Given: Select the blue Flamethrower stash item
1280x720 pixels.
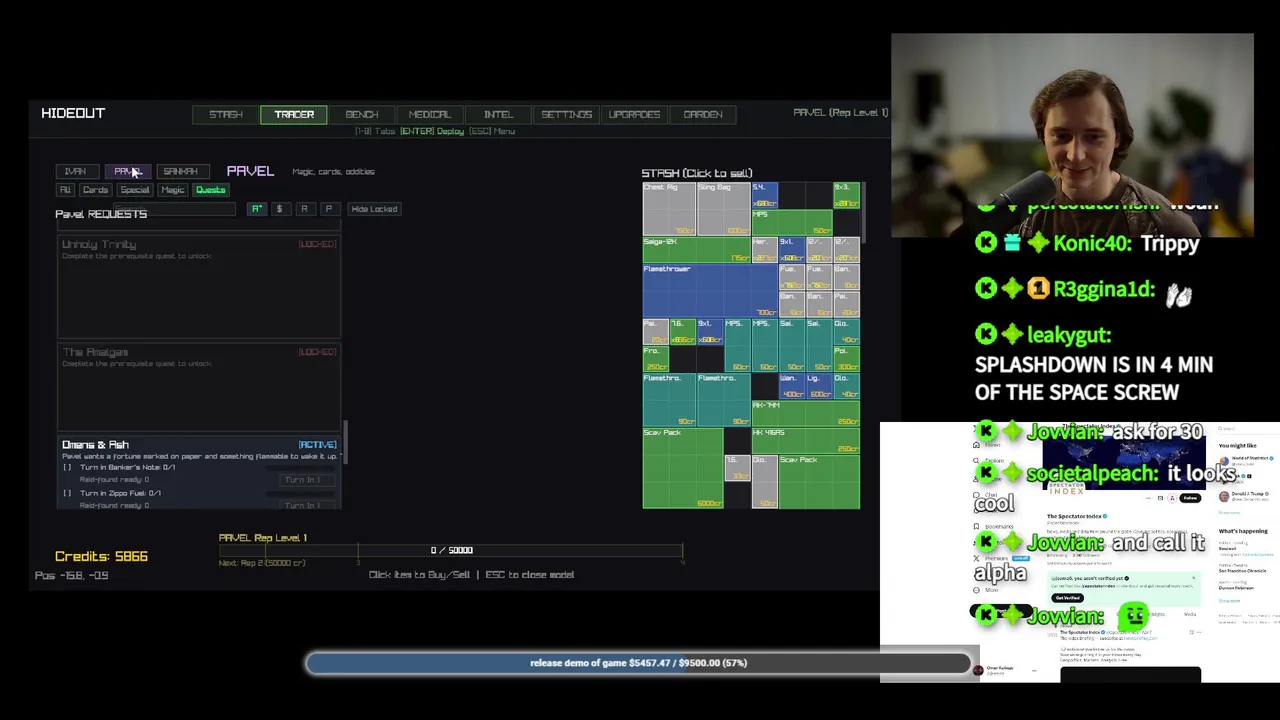Looking at the screenshot, I should (710, 291).
